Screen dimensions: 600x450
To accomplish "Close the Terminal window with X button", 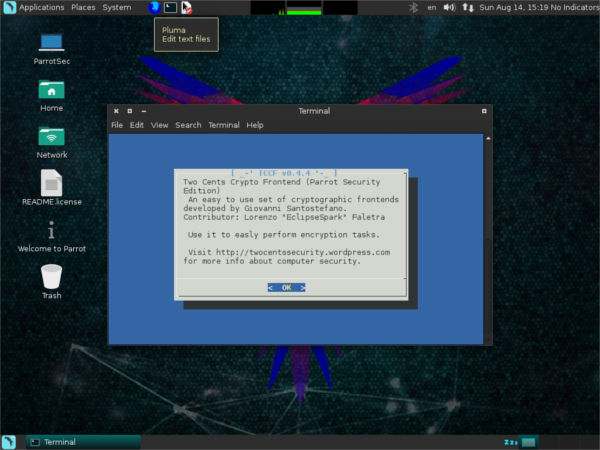I will pyautogui.click(x=116, y=111).
